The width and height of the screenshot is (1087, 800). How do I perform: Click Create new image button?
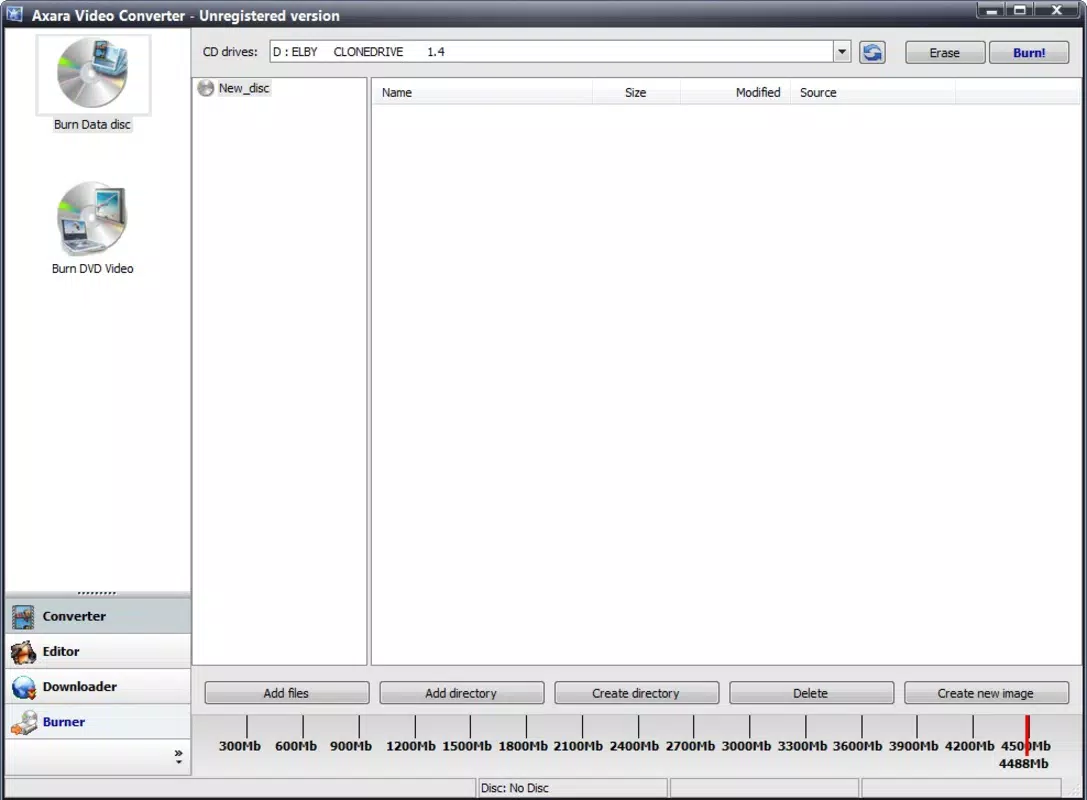986,693
